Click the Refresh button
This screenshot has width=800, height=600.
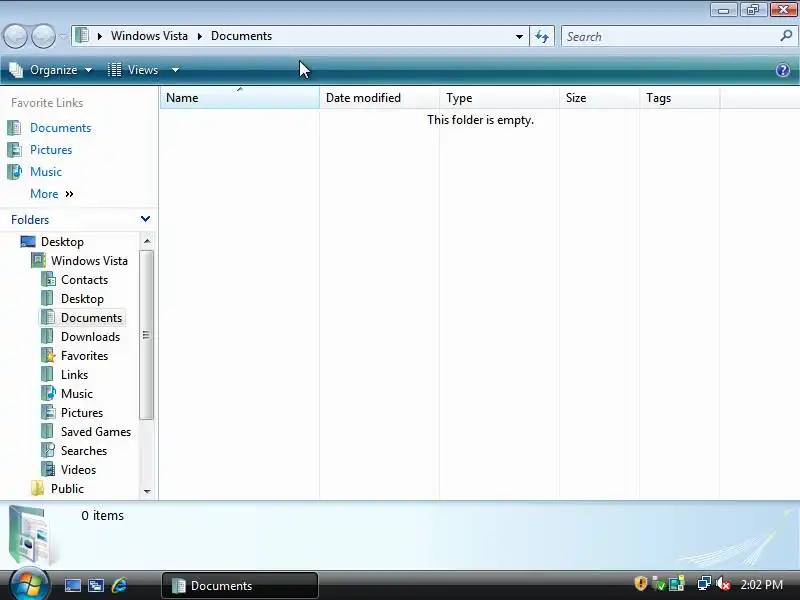542,36
